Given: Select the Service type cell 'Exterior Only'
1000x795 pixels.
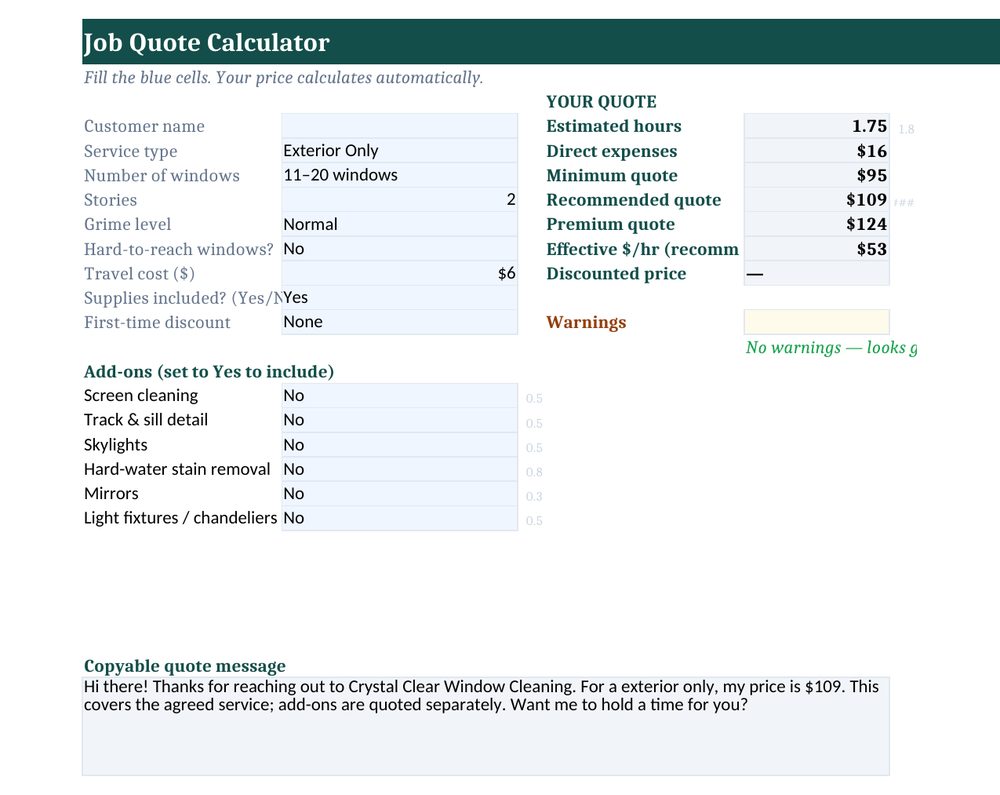Looking at the screenshot, I should [x=399, y=150].
